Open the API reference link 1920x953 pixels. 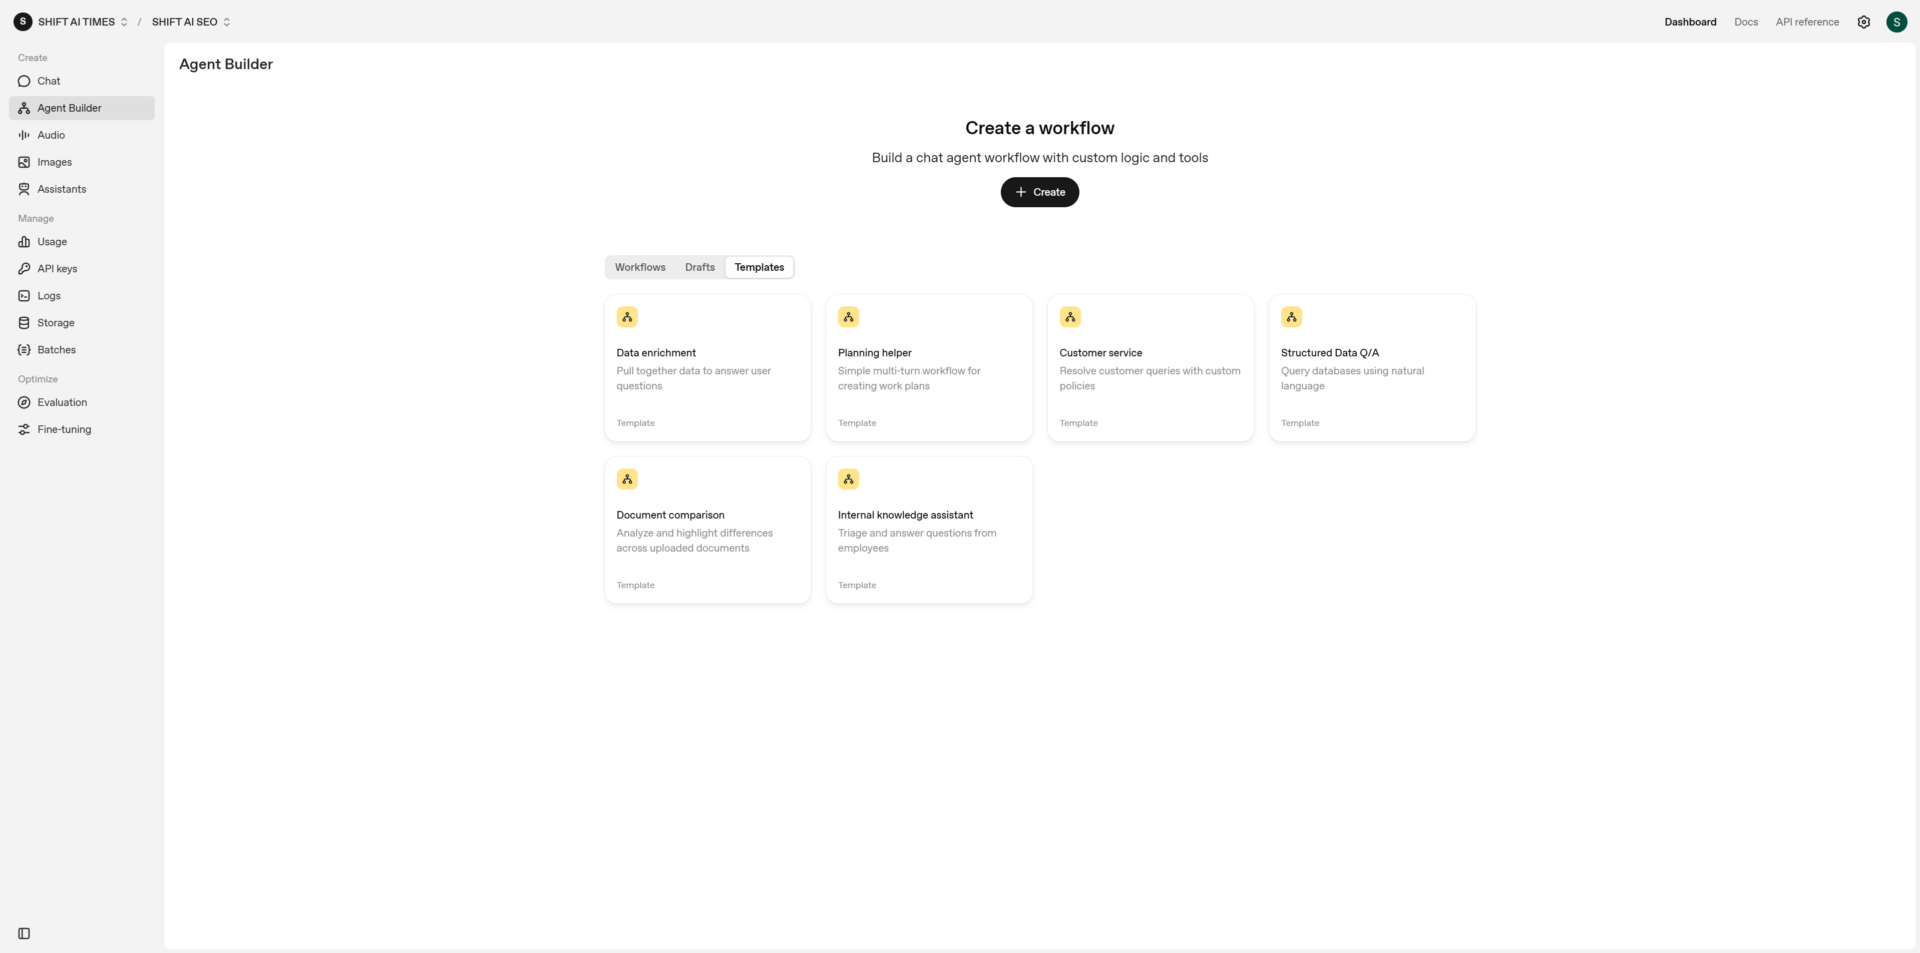point(1806,21)
